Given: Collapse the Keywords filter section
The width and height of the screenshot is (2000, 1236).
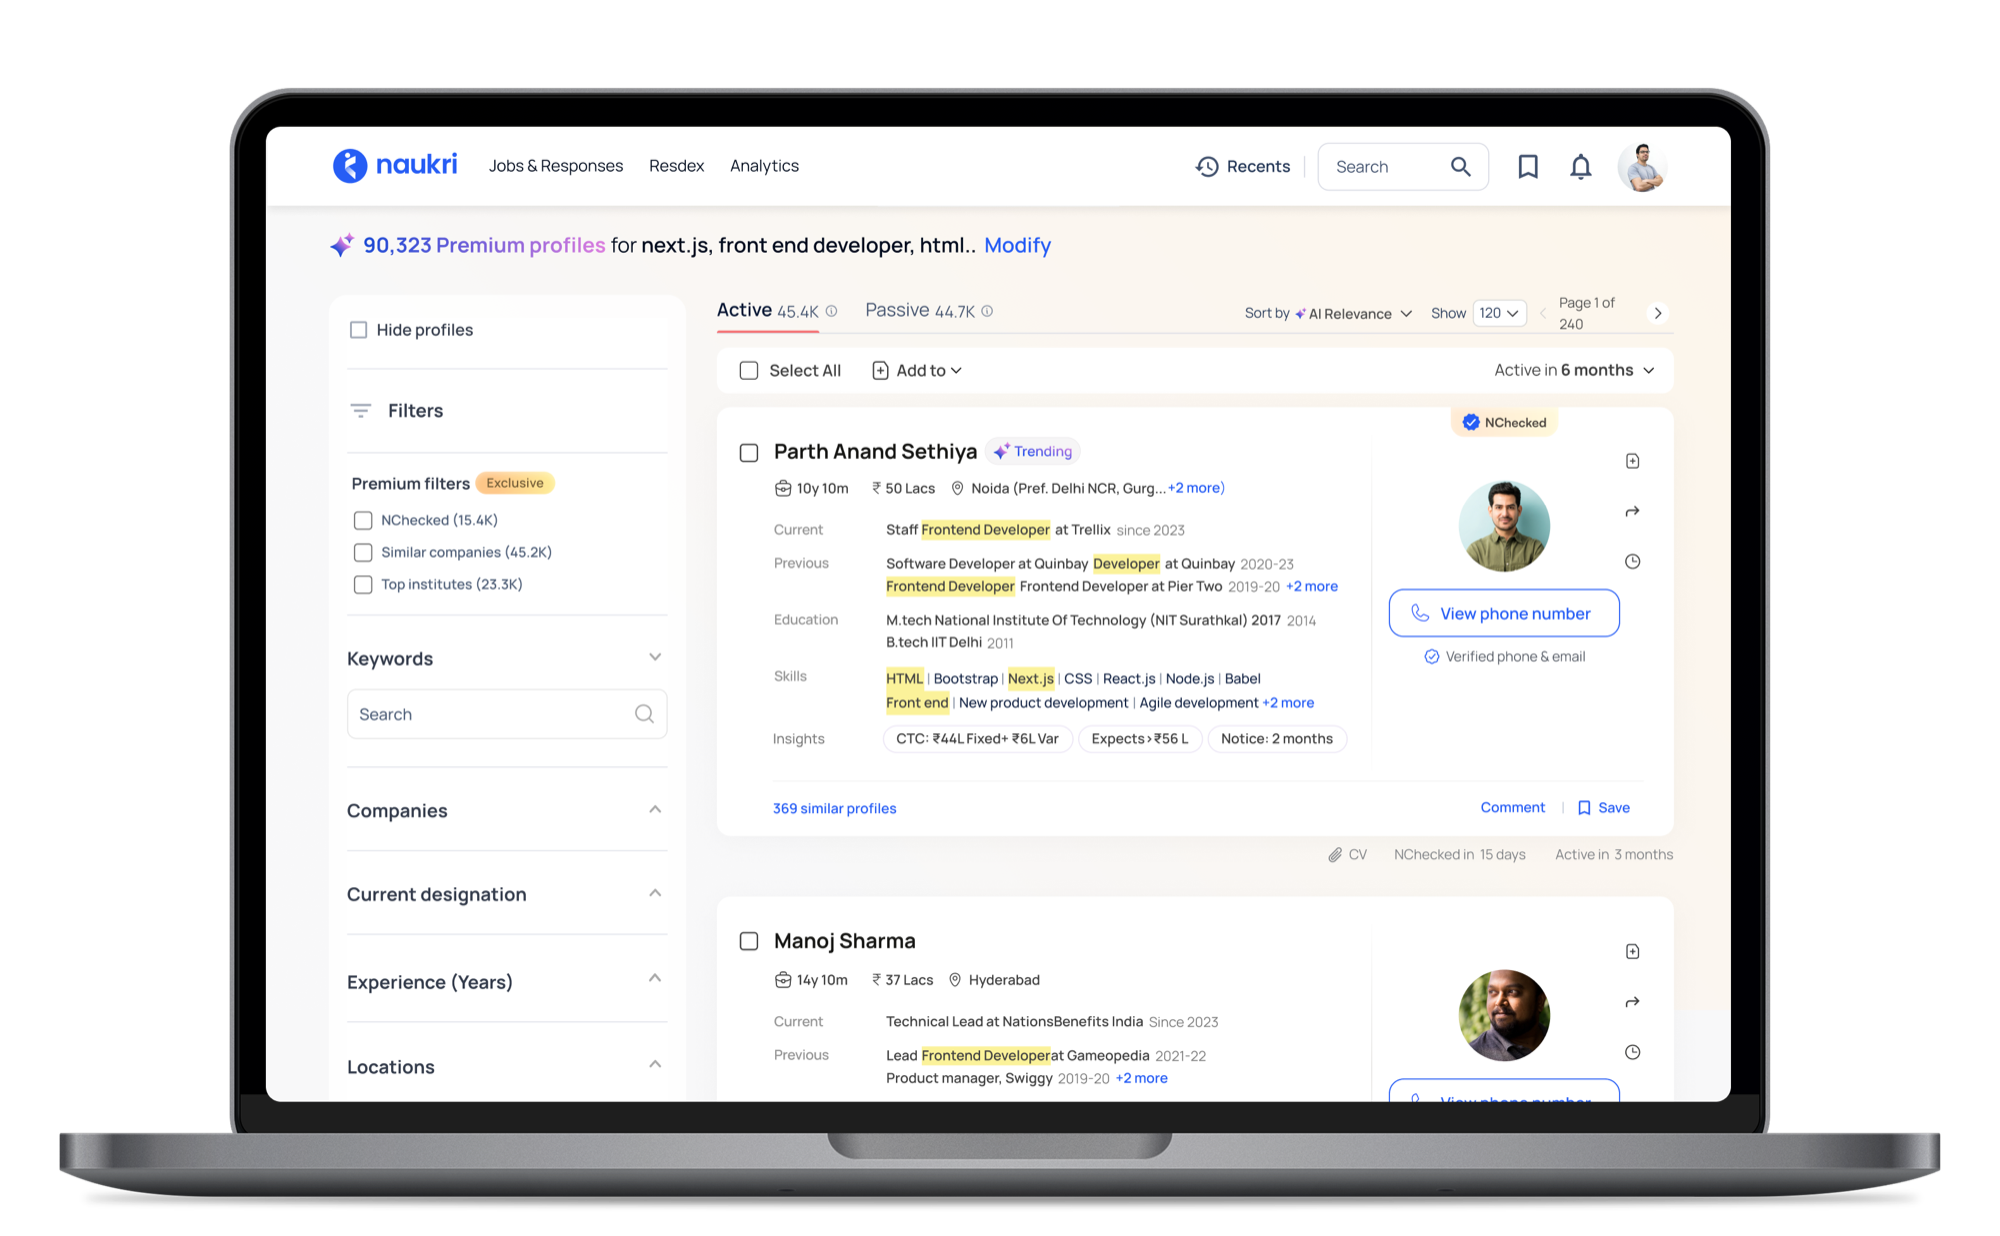Looking at the screenshot, I should point(655,657).
